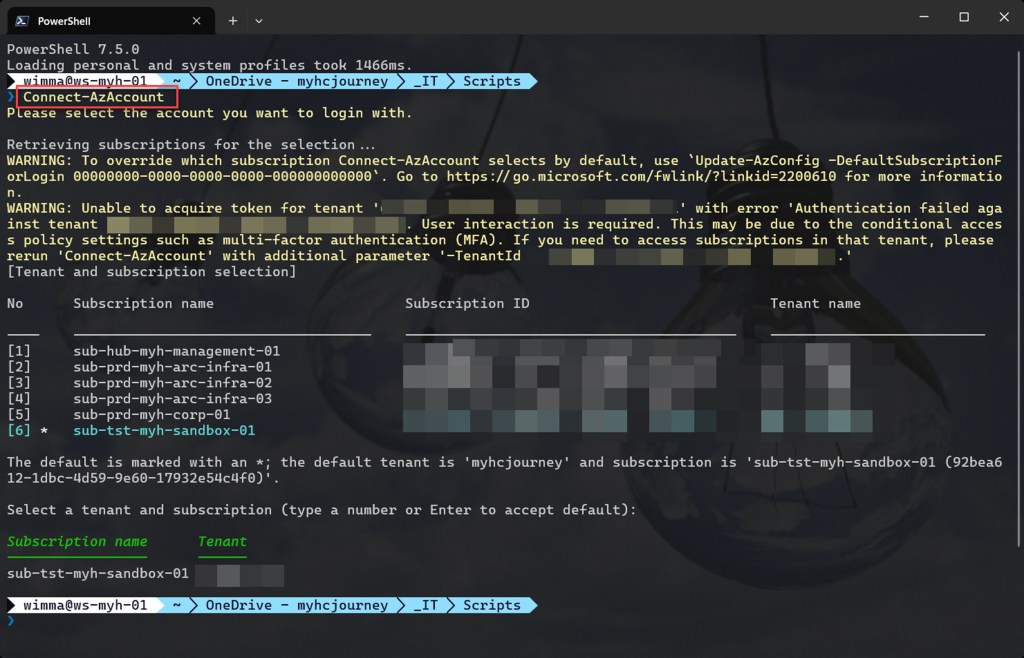The width and height of the screenshot is (1024, 658).
Task: Pick the sub-prd-myh-arc-infra-03 entry
Action: tap(172, 399)
